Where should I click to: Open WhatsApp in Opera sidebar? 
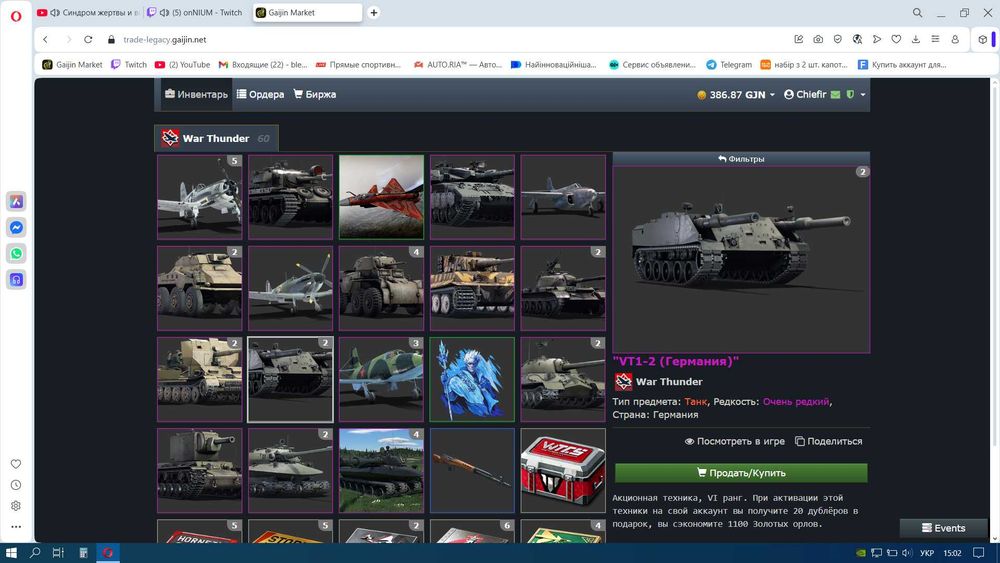17,254
